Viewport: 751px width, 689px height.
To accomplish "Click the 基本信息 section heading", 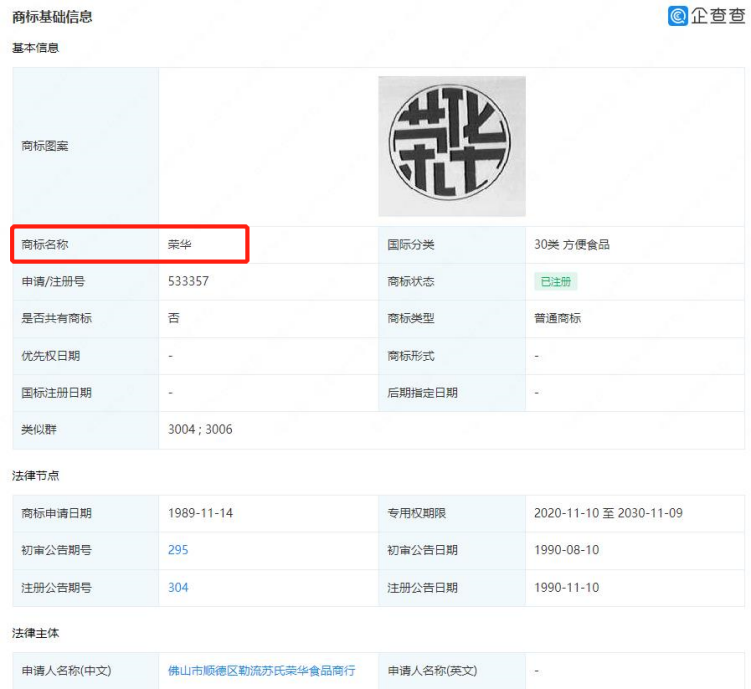I will (x=35, y=48).
